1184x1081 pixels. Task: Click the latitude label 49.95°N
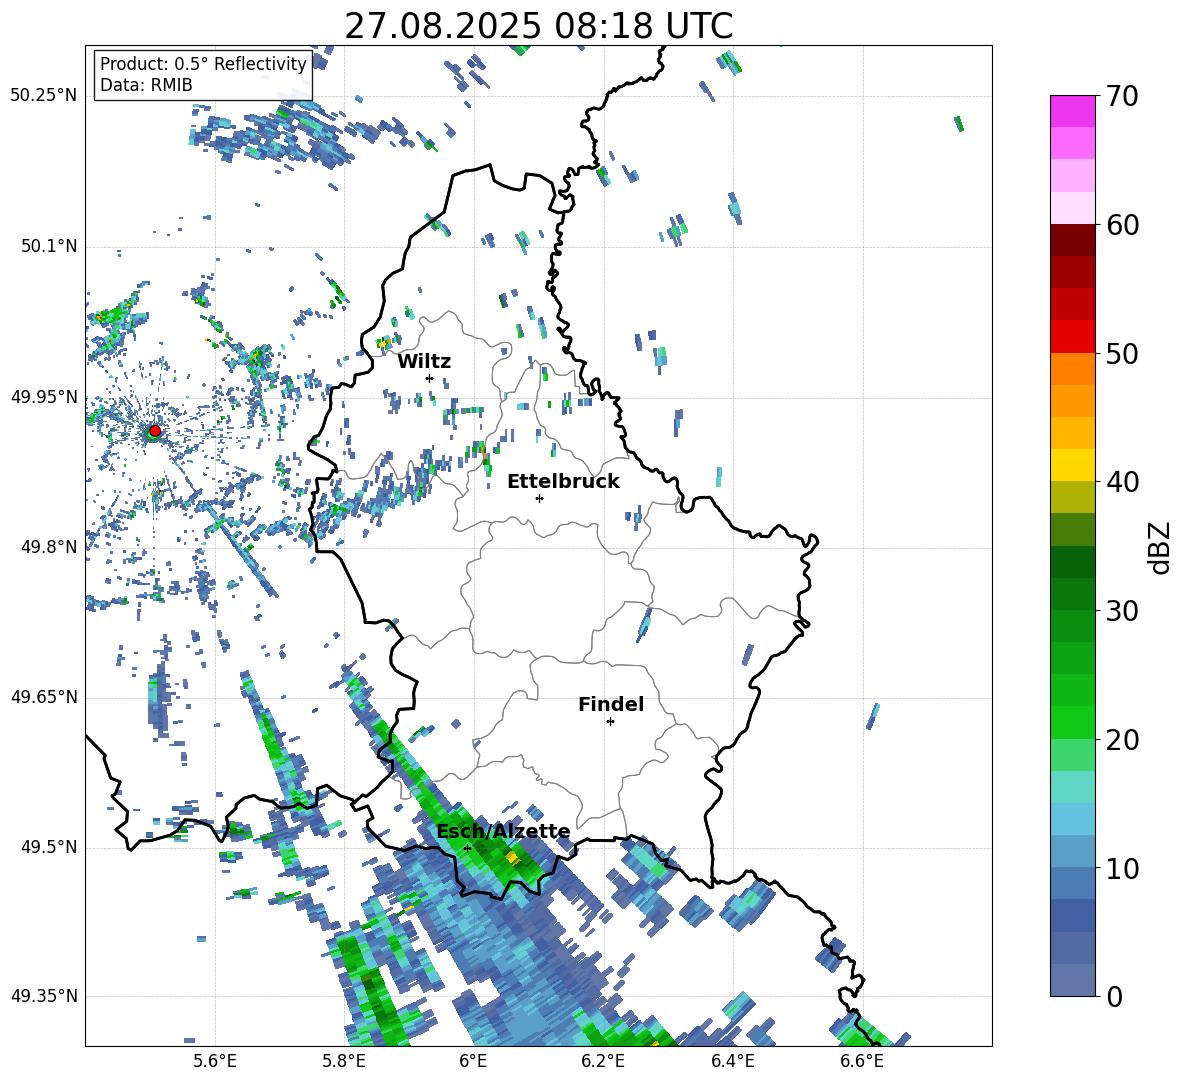point(43,397)
